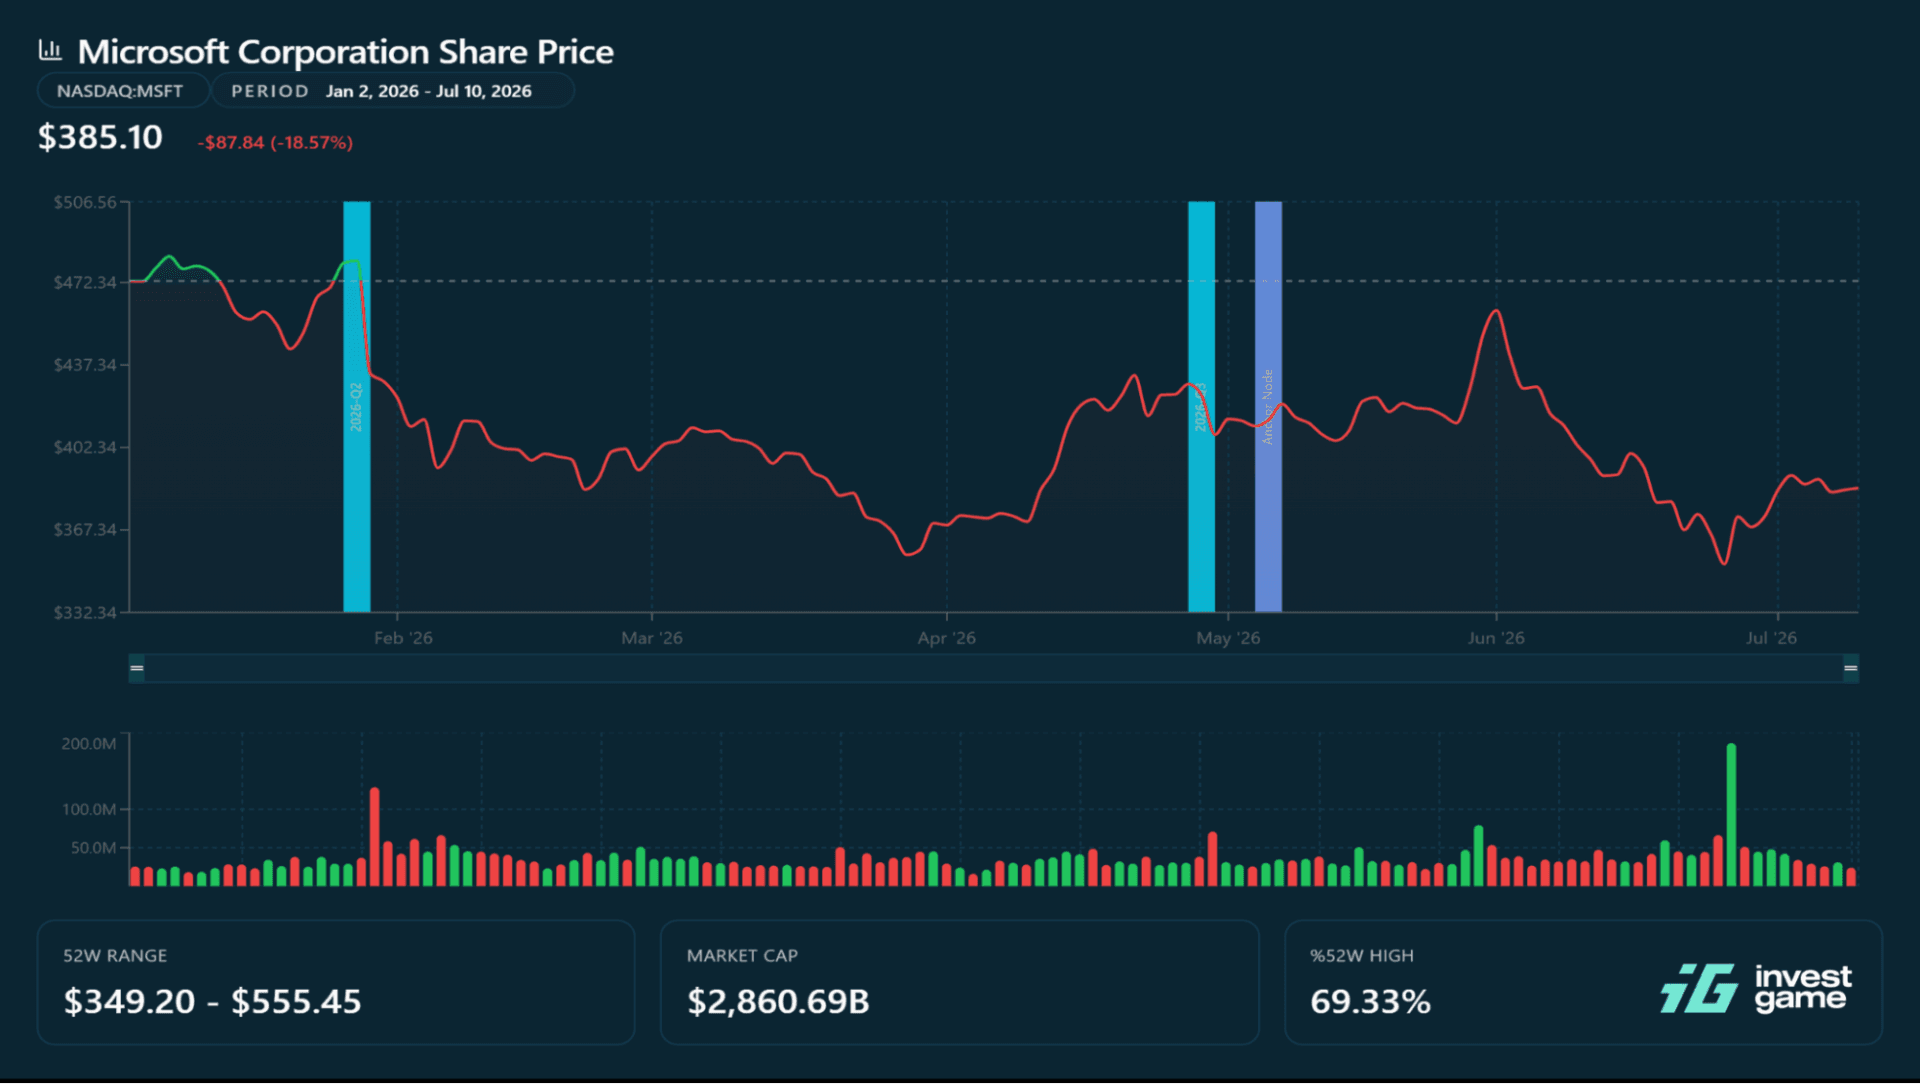Click the NASDAQ:MSFT ticker badge
This screenshot has height=1084, width=1920.
[x=122, y=91]
